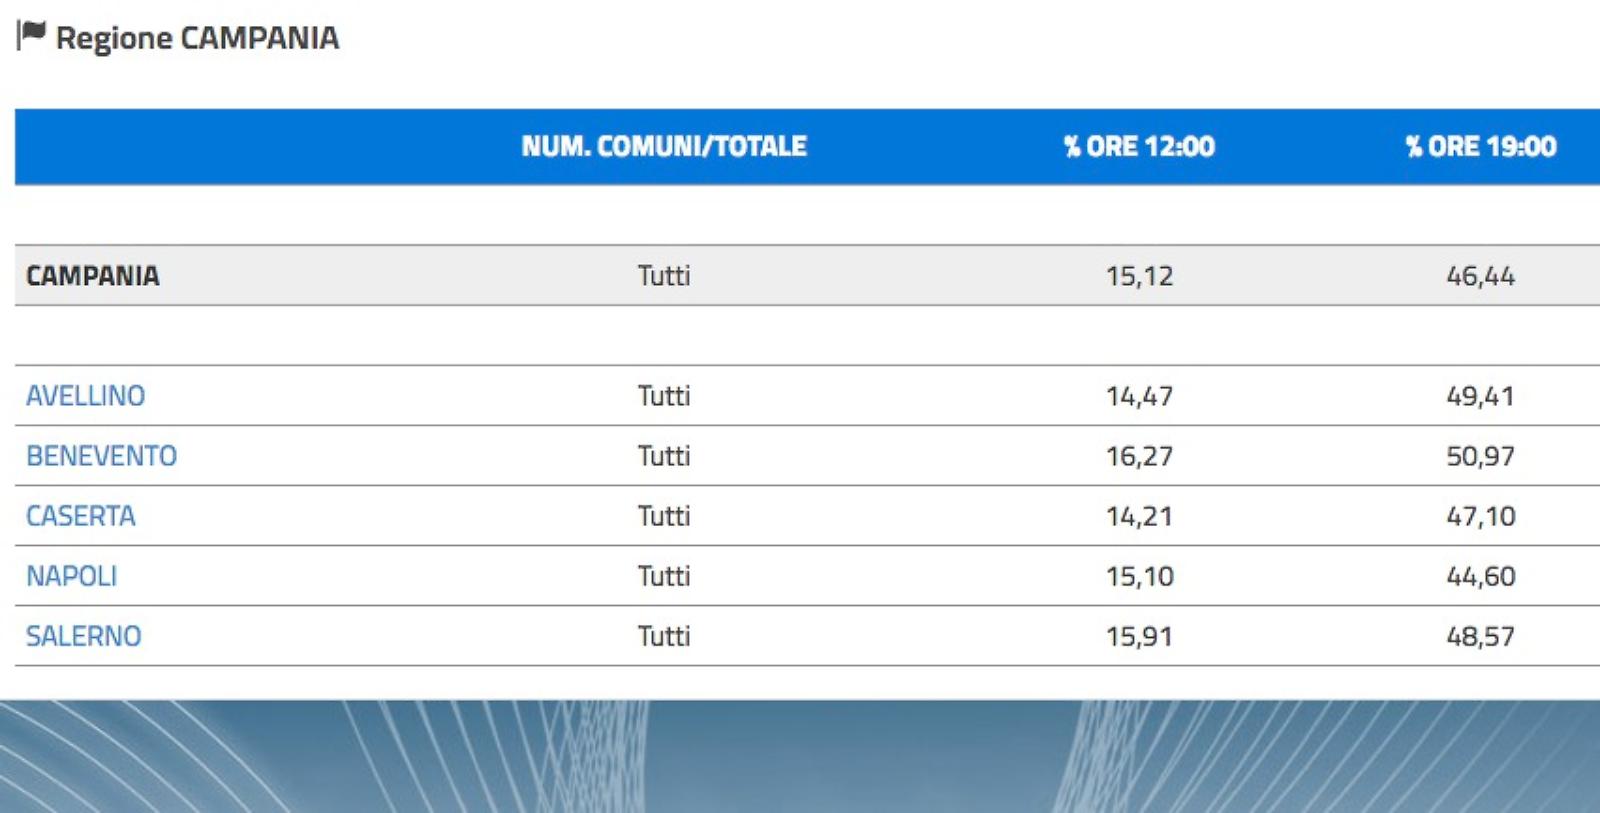Open the SALERNO province link
Viewport: 1600px width, 813px height.
pyautogui.click(x=83, y=636)
